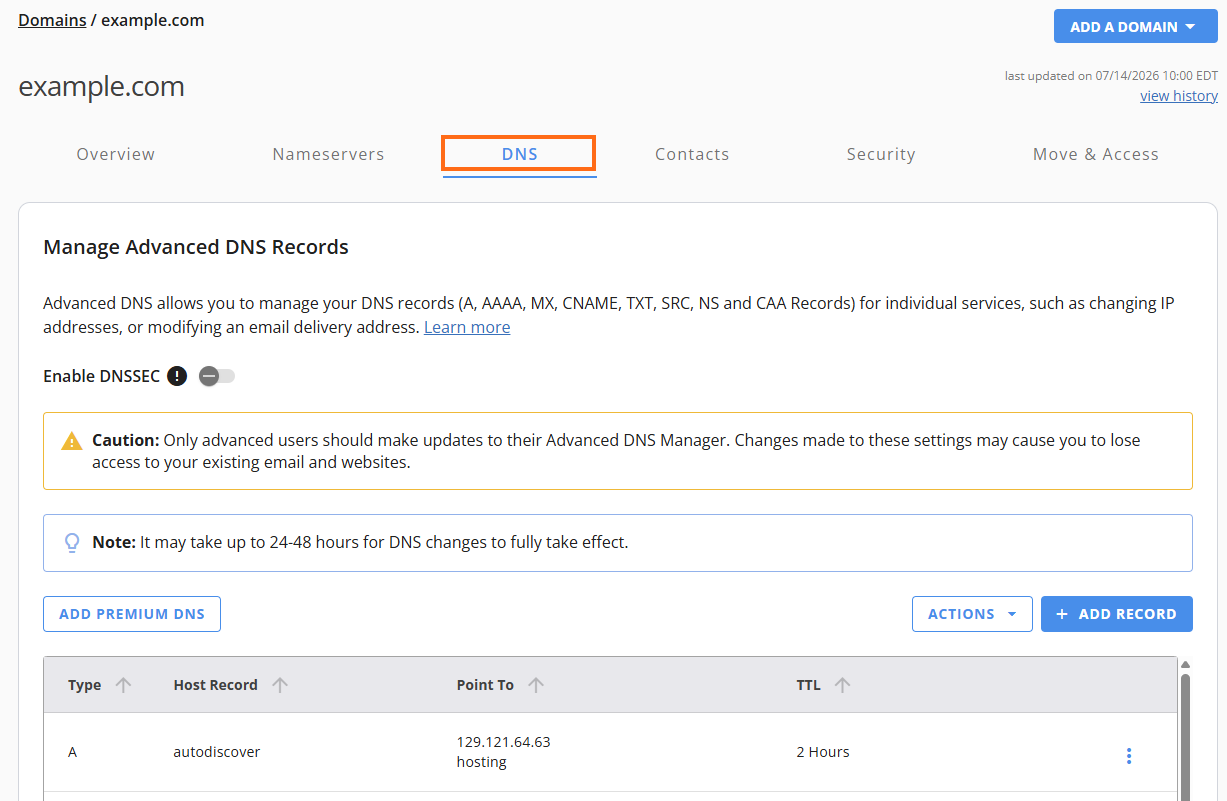1227x801 pixels.
Task: Follow the Learn more link
Action: pyautogui.click(x=467, y=327)
